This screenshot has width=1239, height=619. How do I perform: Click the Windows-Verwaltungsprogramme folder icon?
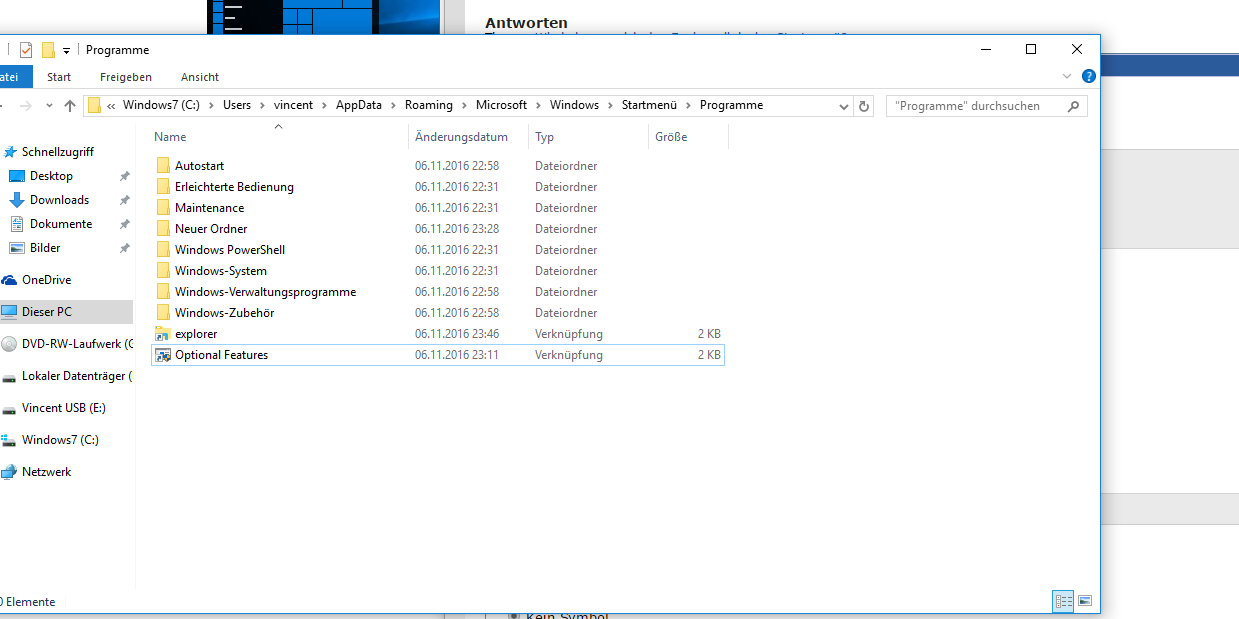click(163, 292)
